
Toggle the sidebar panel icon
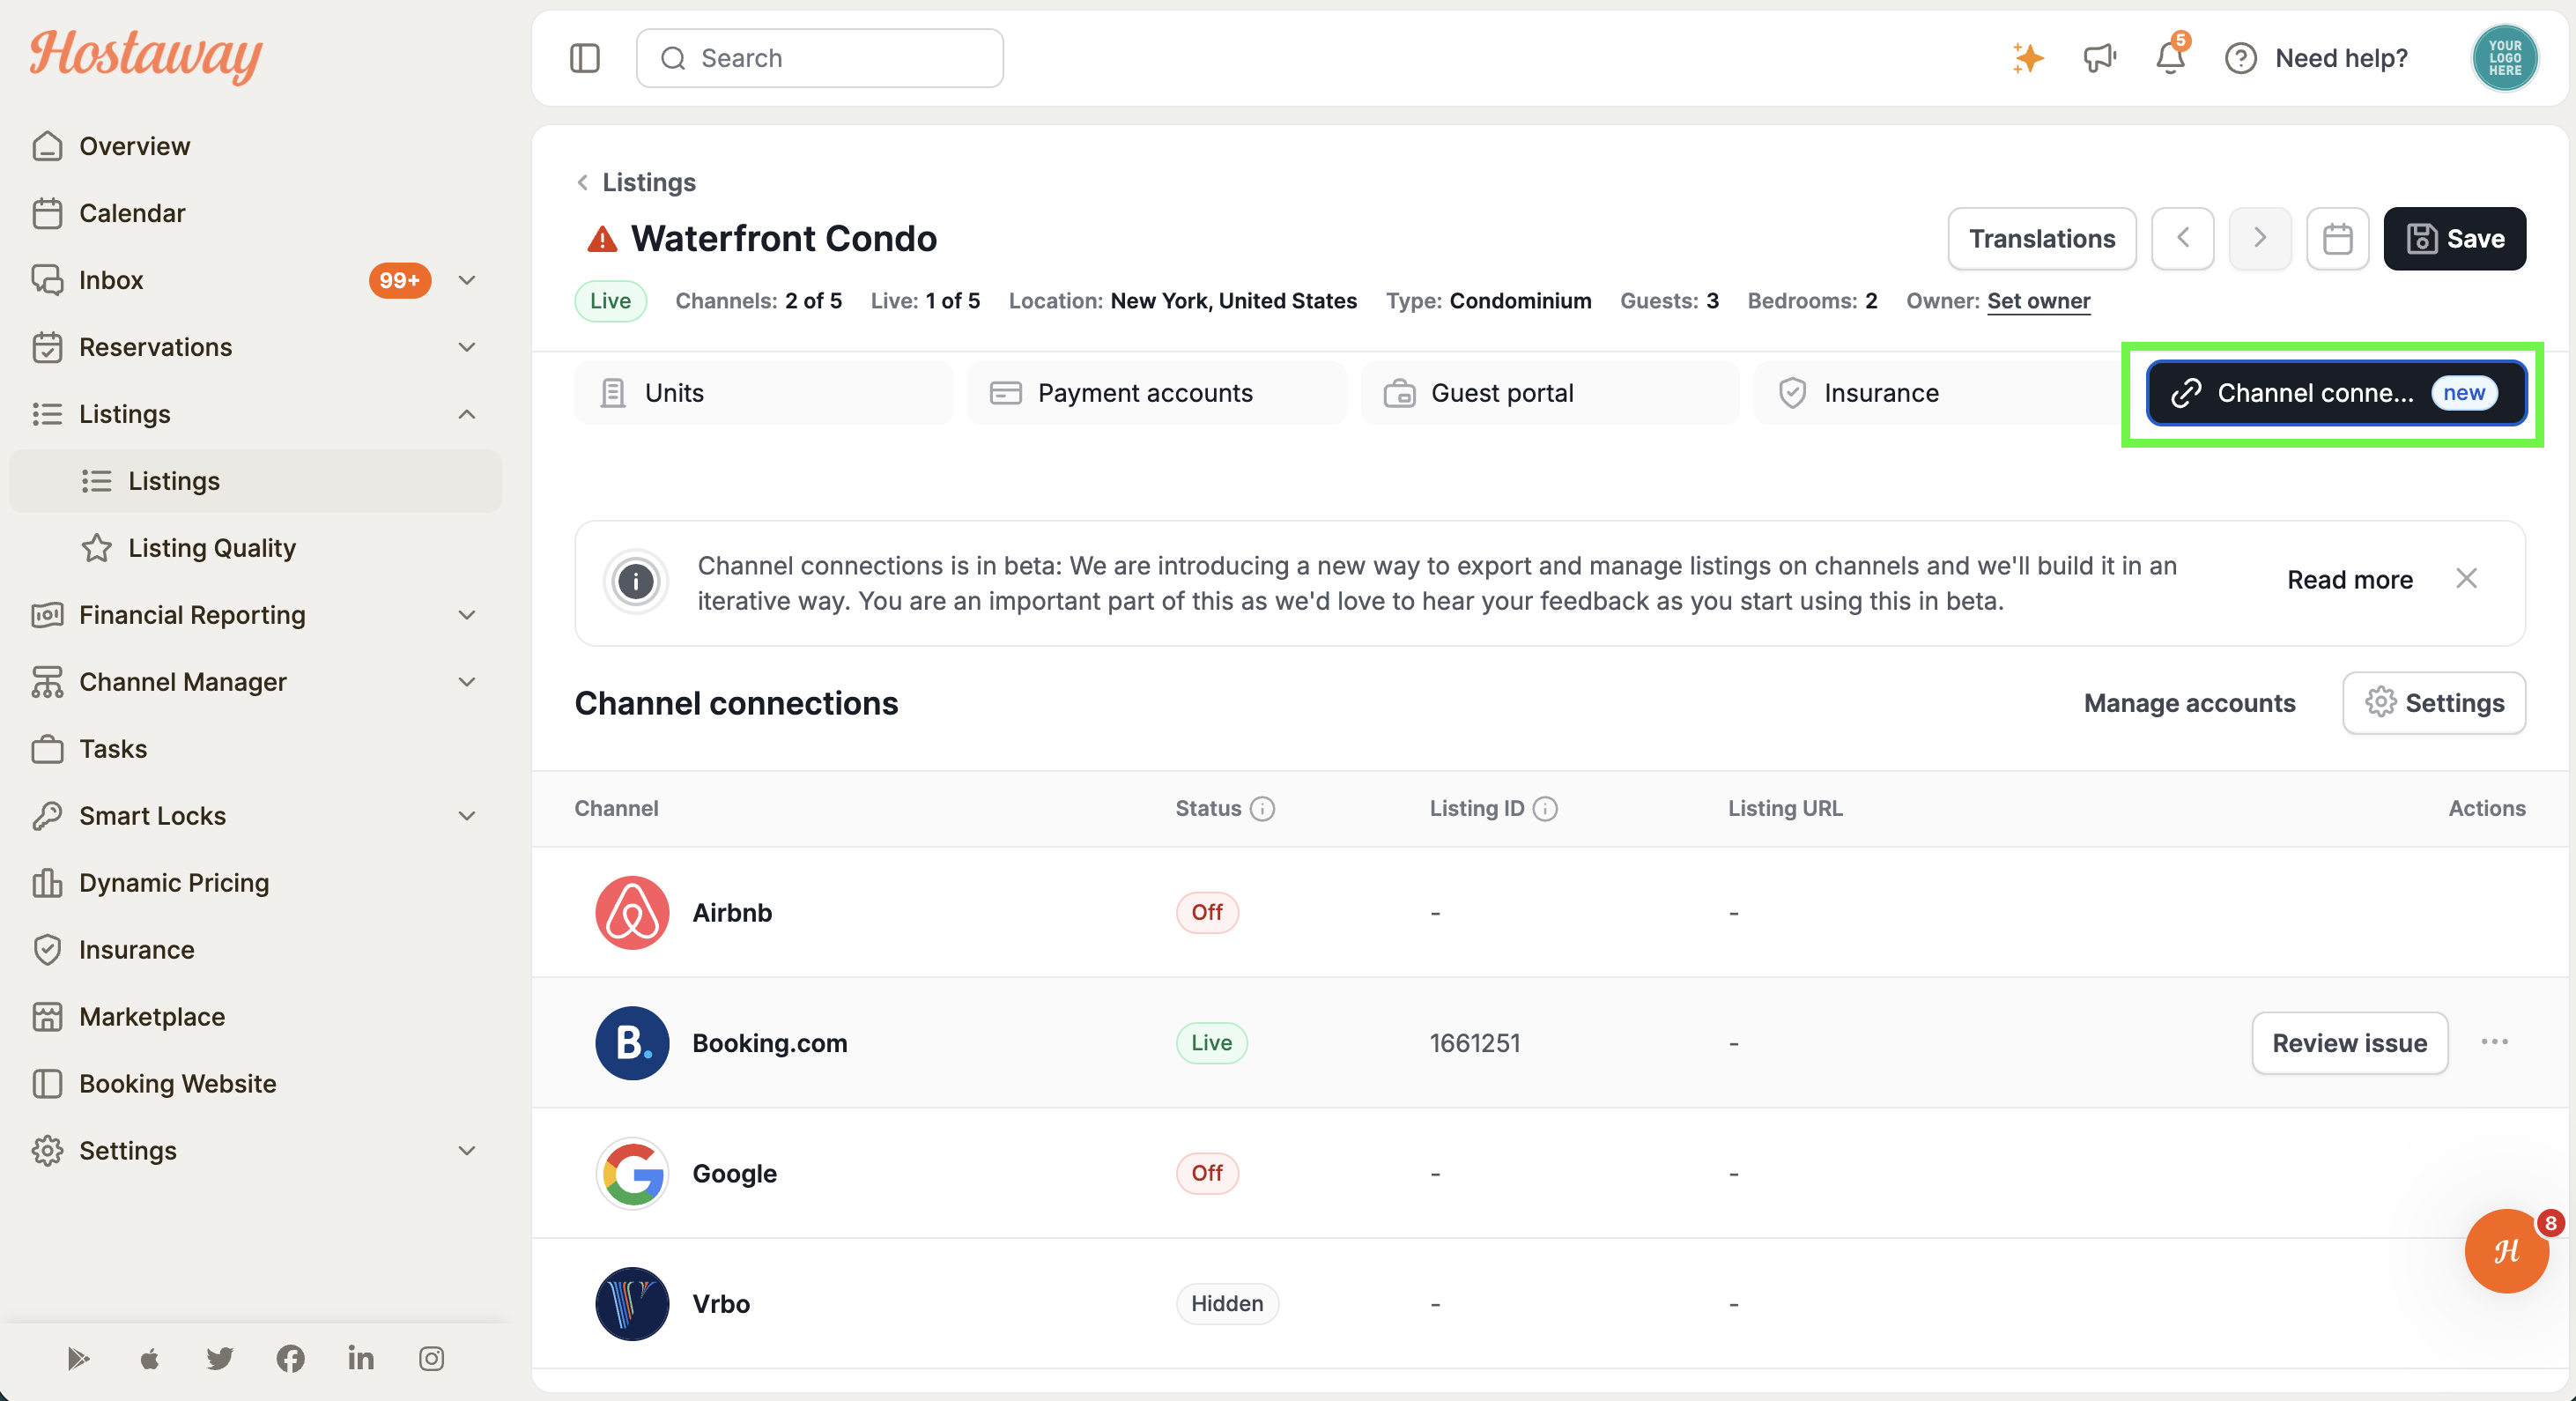pyautogui.click(x=584, y=58)
